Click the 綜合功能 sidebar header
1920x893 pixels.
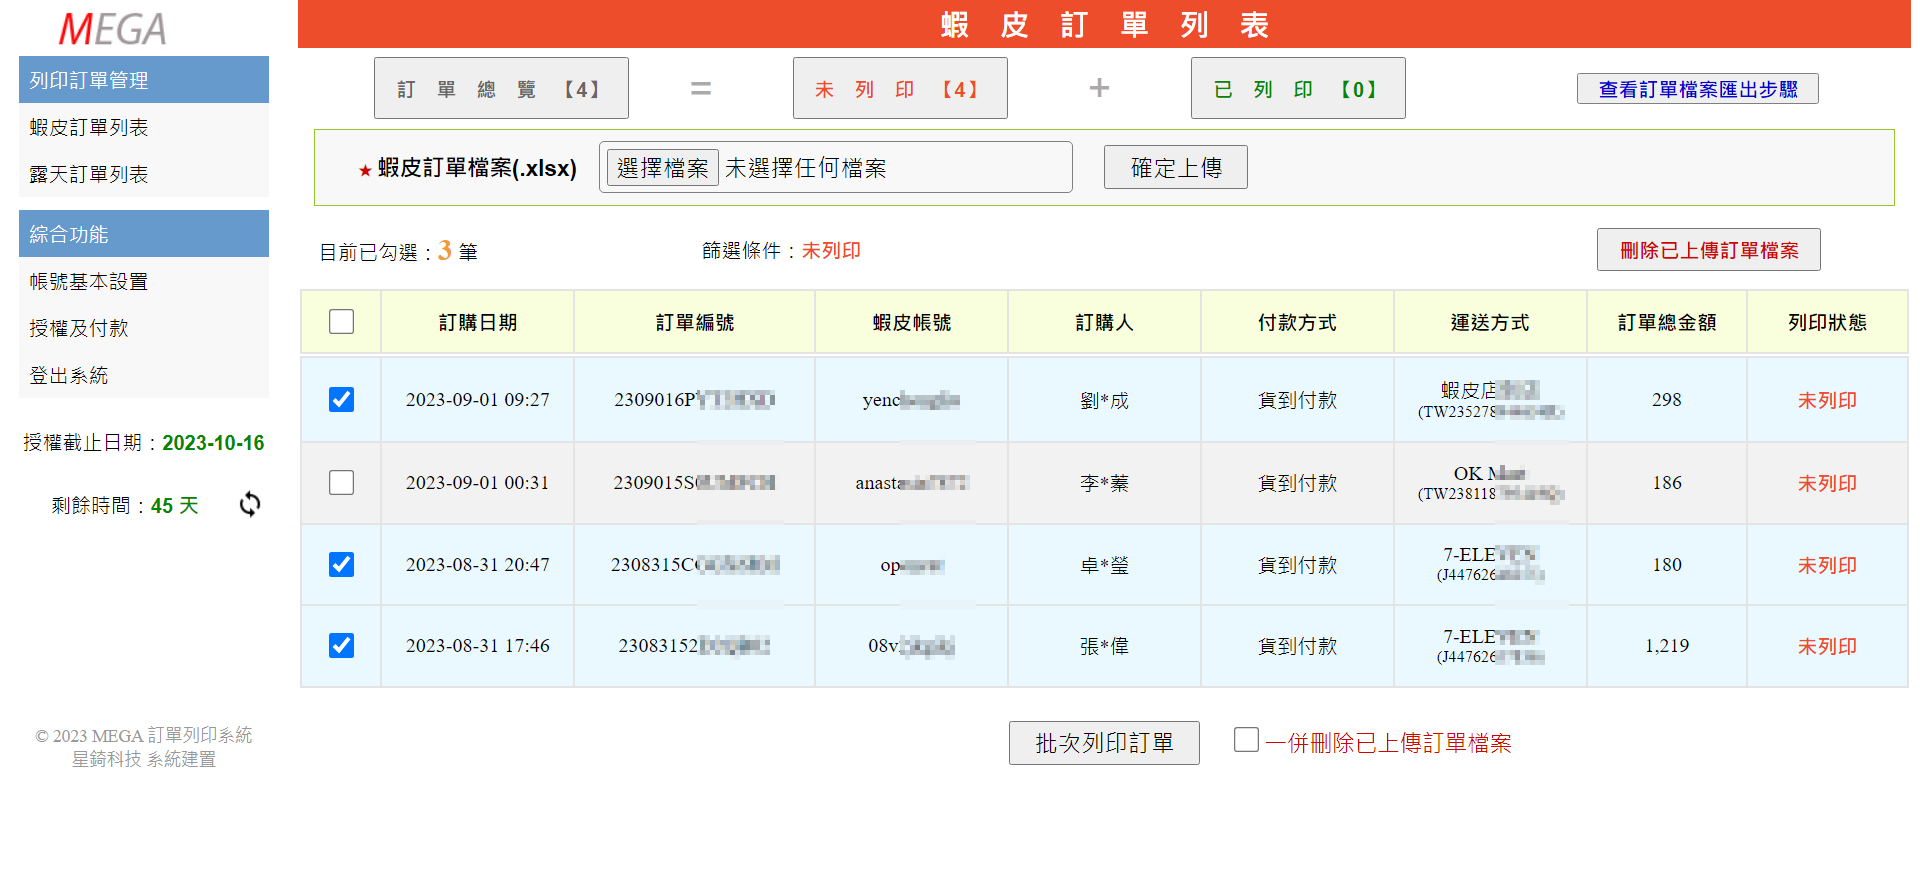tap(144, 234)
